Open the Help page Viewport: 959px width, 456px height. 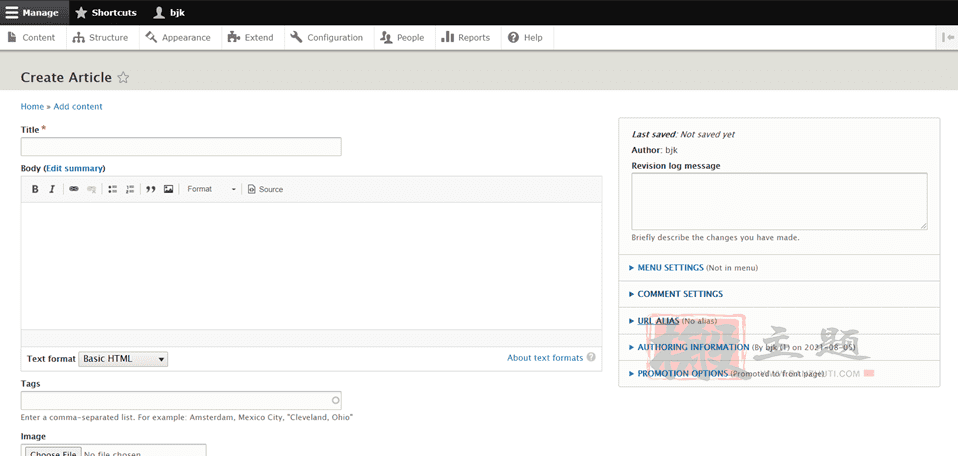(525, 37)
